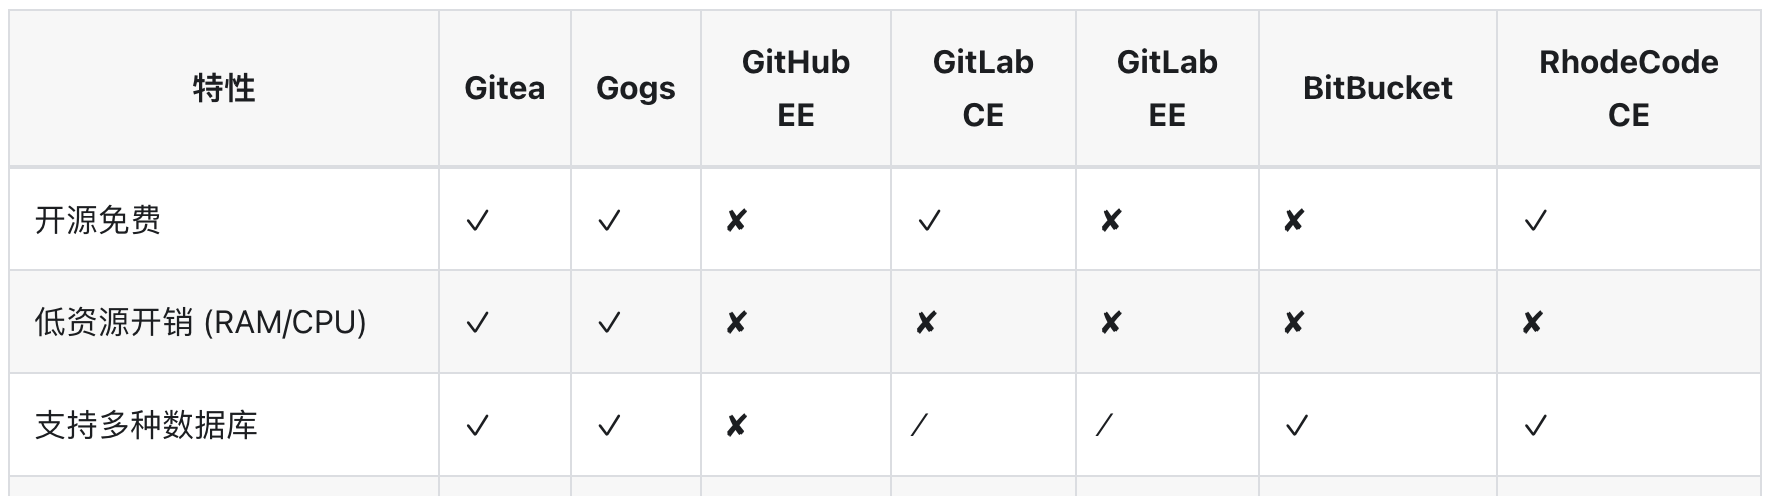
Task: Select the 支持多种数据库 row label
Action: pyautogui.click(x=146, y=426)
